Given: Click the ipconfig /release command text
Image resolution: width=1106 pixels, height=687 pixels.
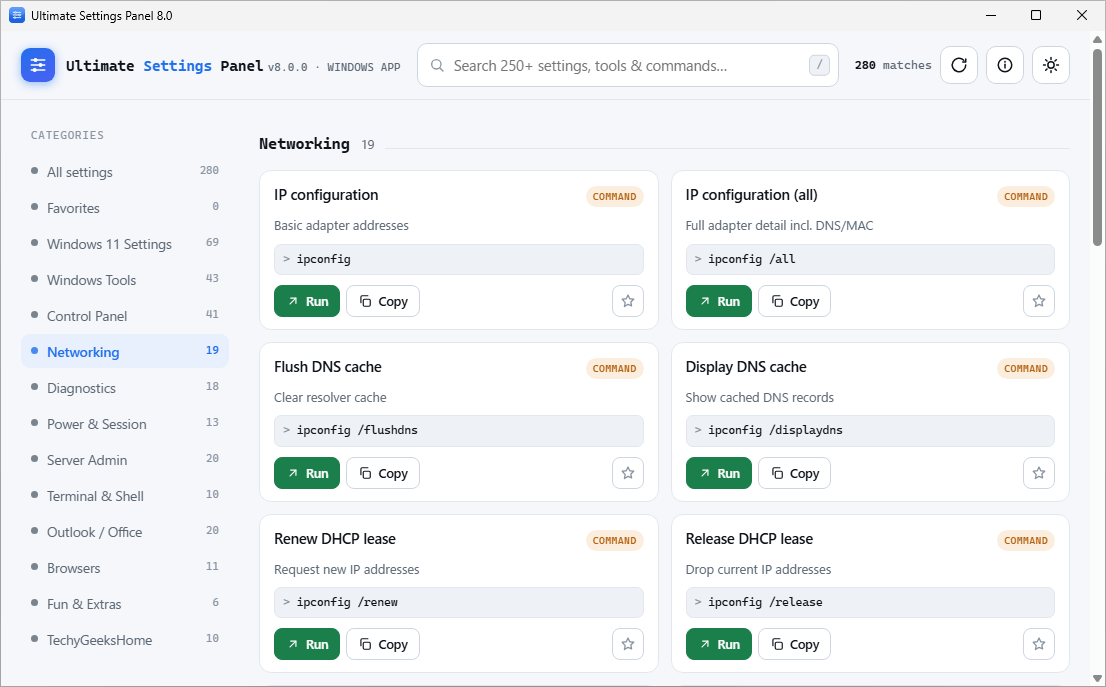Looking at the screenshot, I should point(765,602).
